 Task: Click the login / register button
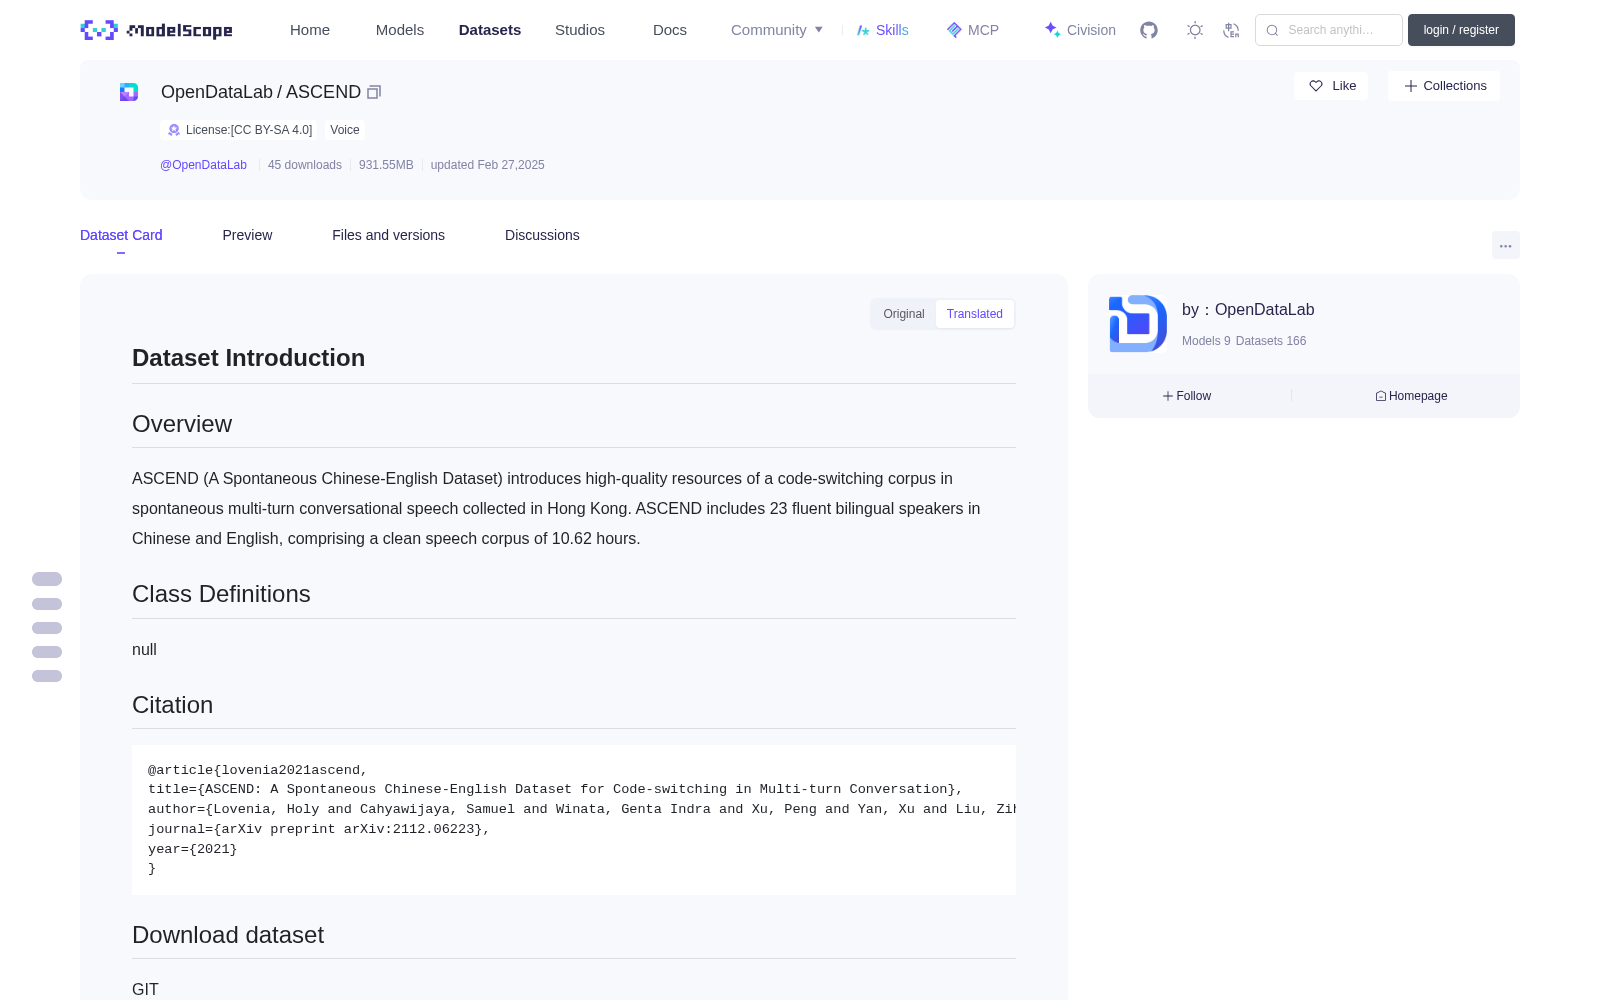point(1461,30)
